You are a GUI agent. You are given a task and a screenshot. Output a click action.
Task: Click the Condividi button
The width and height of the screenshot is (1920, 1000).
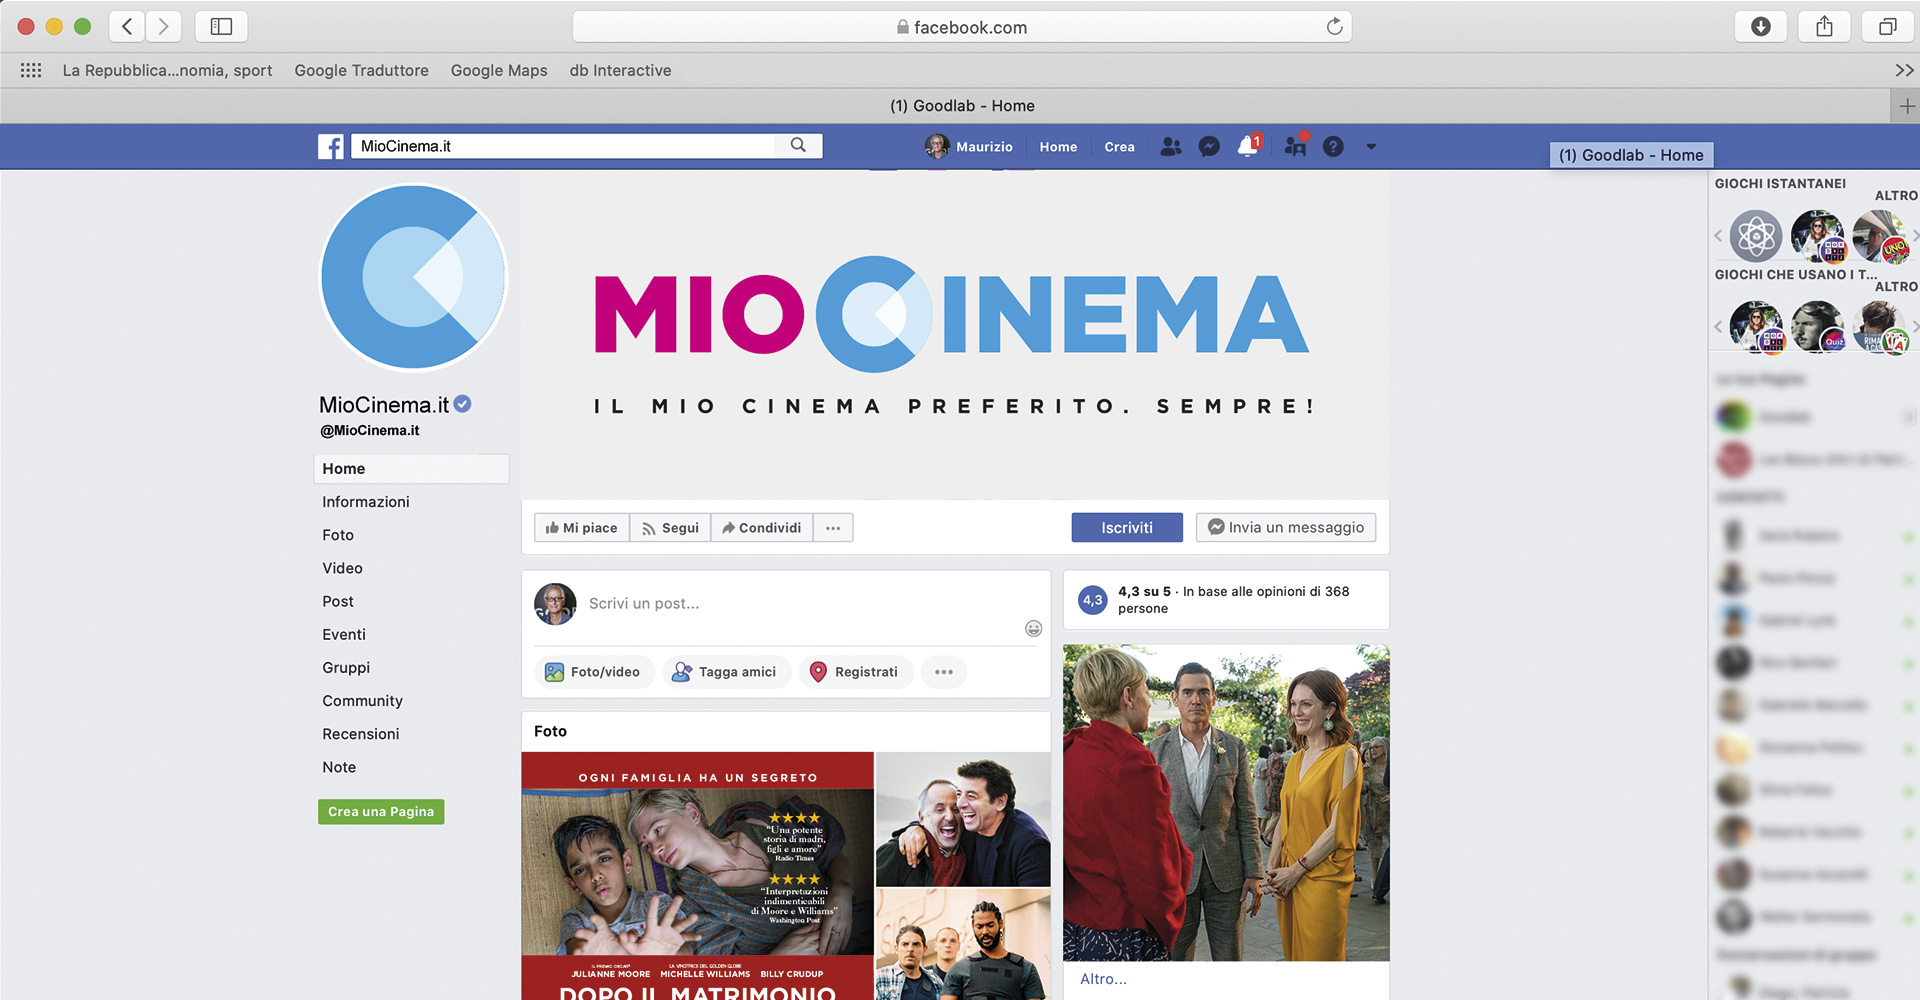[x=762, y=528]
